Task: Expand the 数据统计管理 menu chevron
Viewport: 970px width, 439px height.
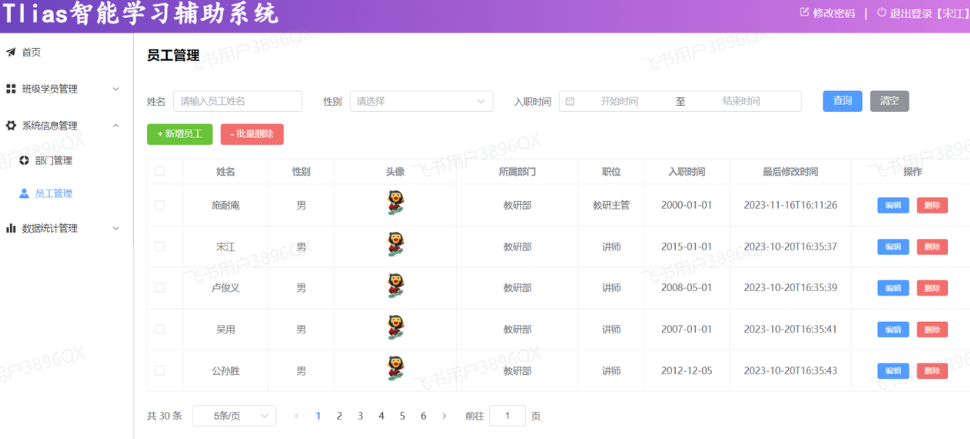Action: [116, 228]
